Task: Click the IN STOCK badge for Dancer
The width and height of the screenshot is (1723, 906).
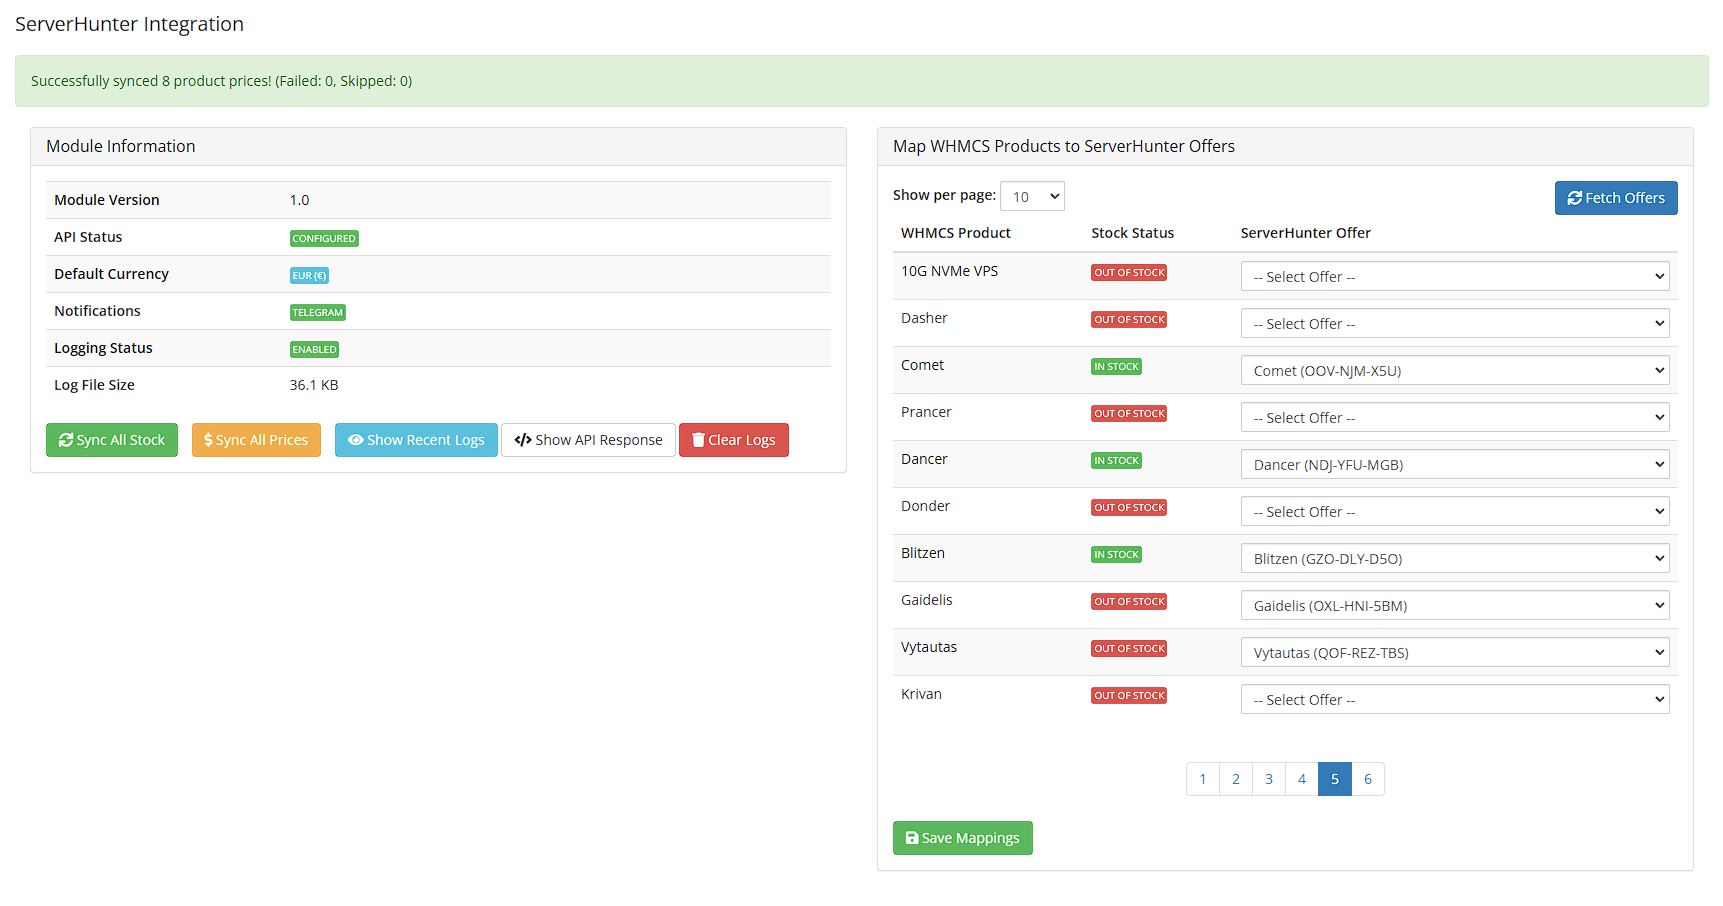Action: pyautogui.click(x=1116, y=460)
